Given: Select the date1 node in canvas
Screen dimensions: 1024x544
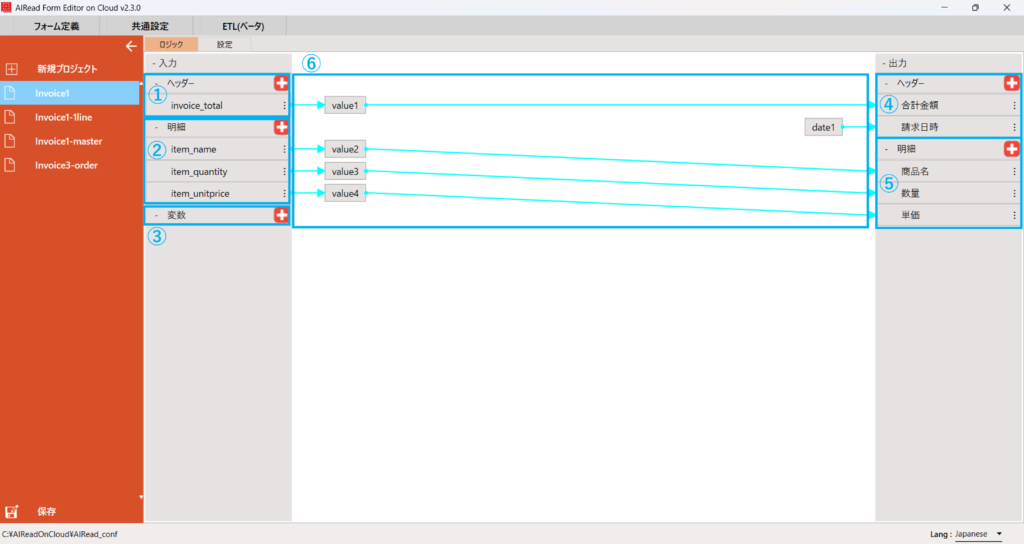Looking at the screenshot, I should click(825, 127).
